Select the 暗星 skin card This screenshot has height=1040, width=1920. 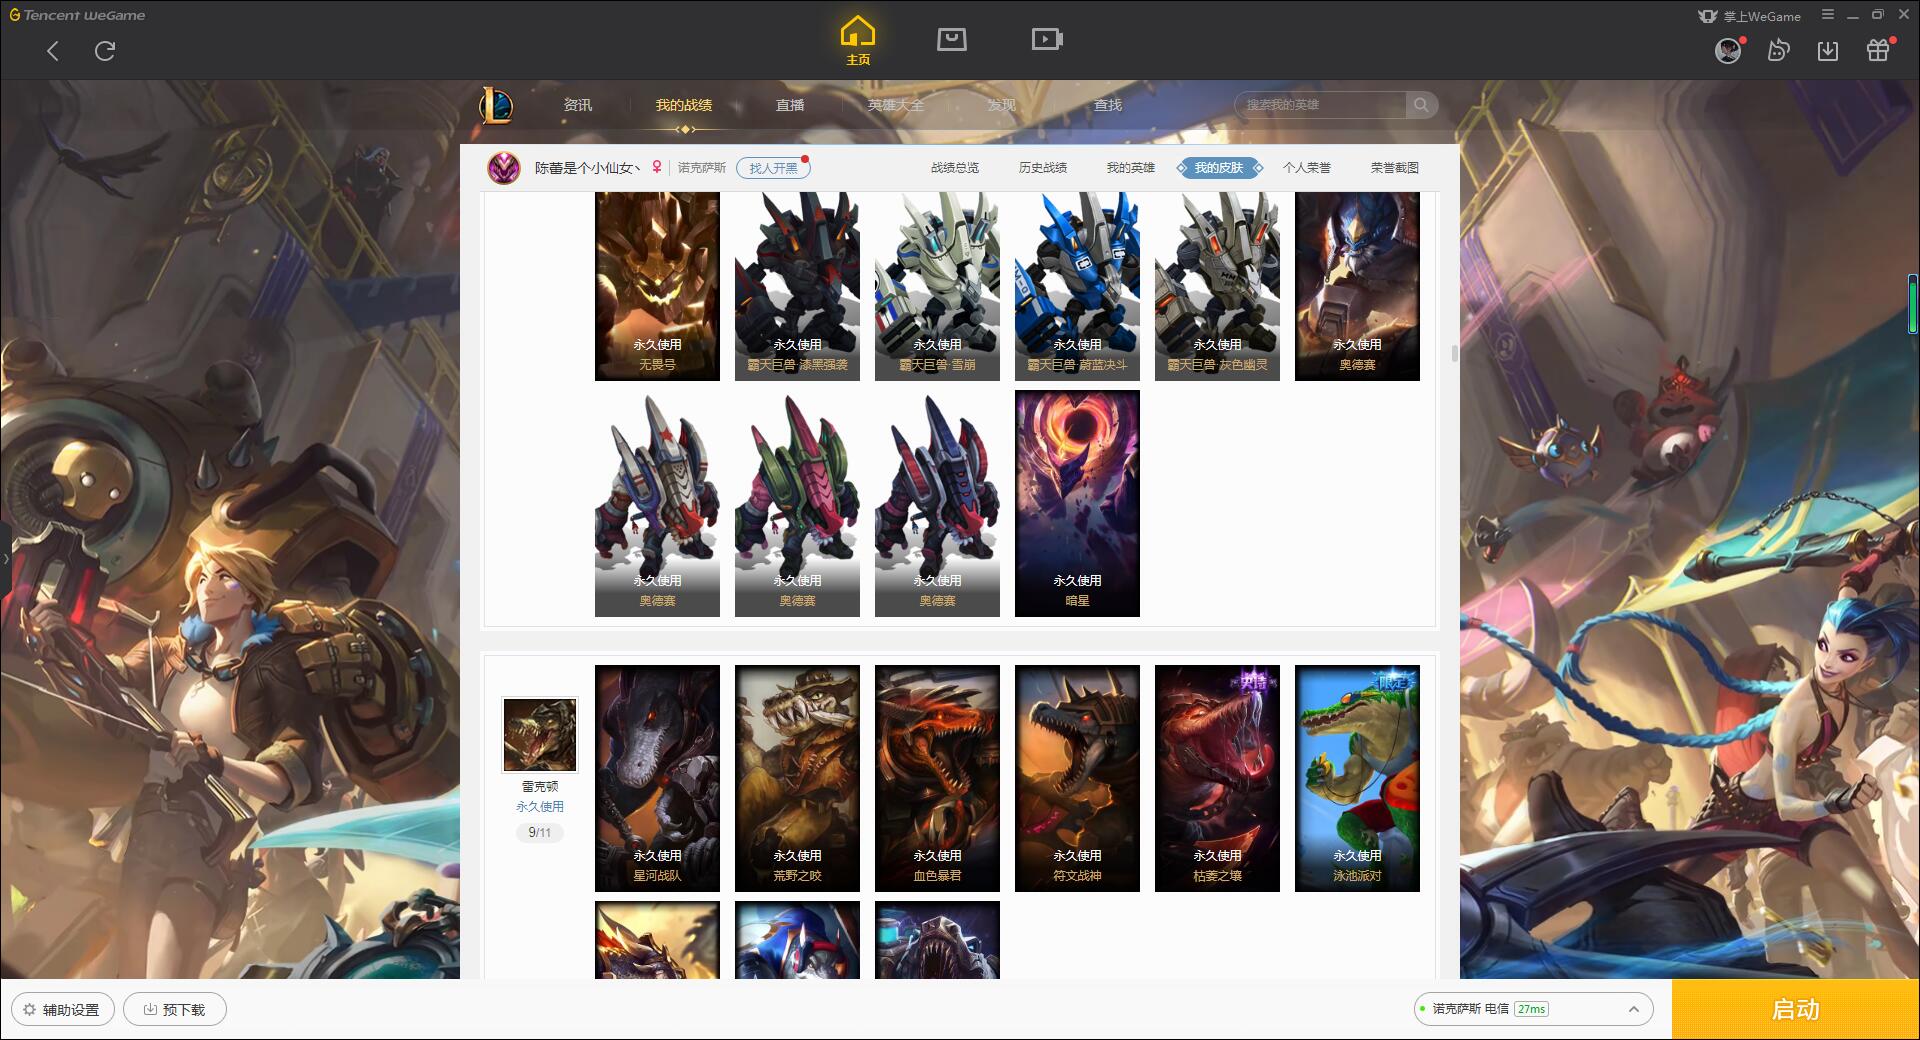[1077, 503]
